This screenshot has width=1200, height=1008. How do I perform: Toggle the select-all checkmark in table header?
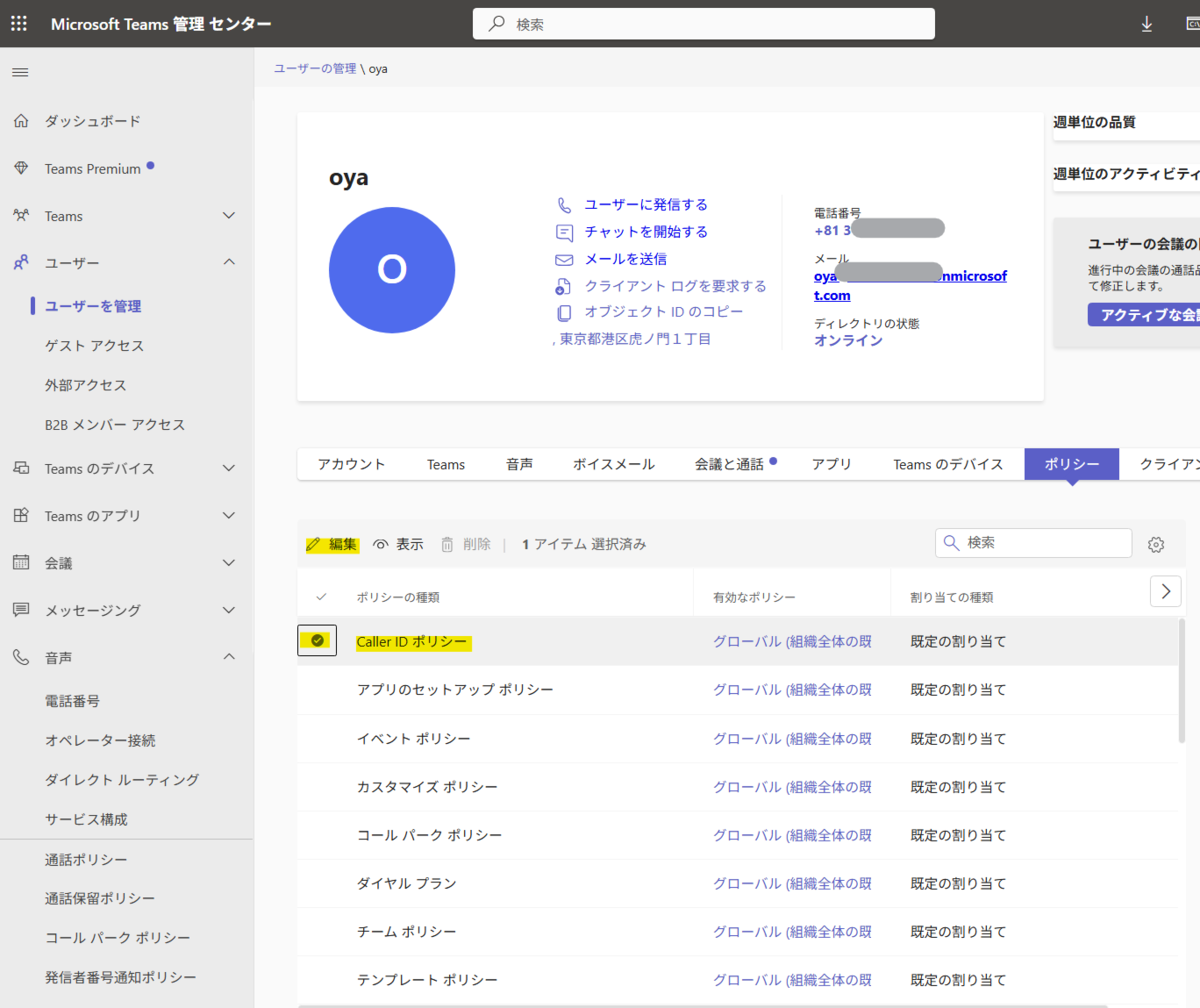point(321,597)
